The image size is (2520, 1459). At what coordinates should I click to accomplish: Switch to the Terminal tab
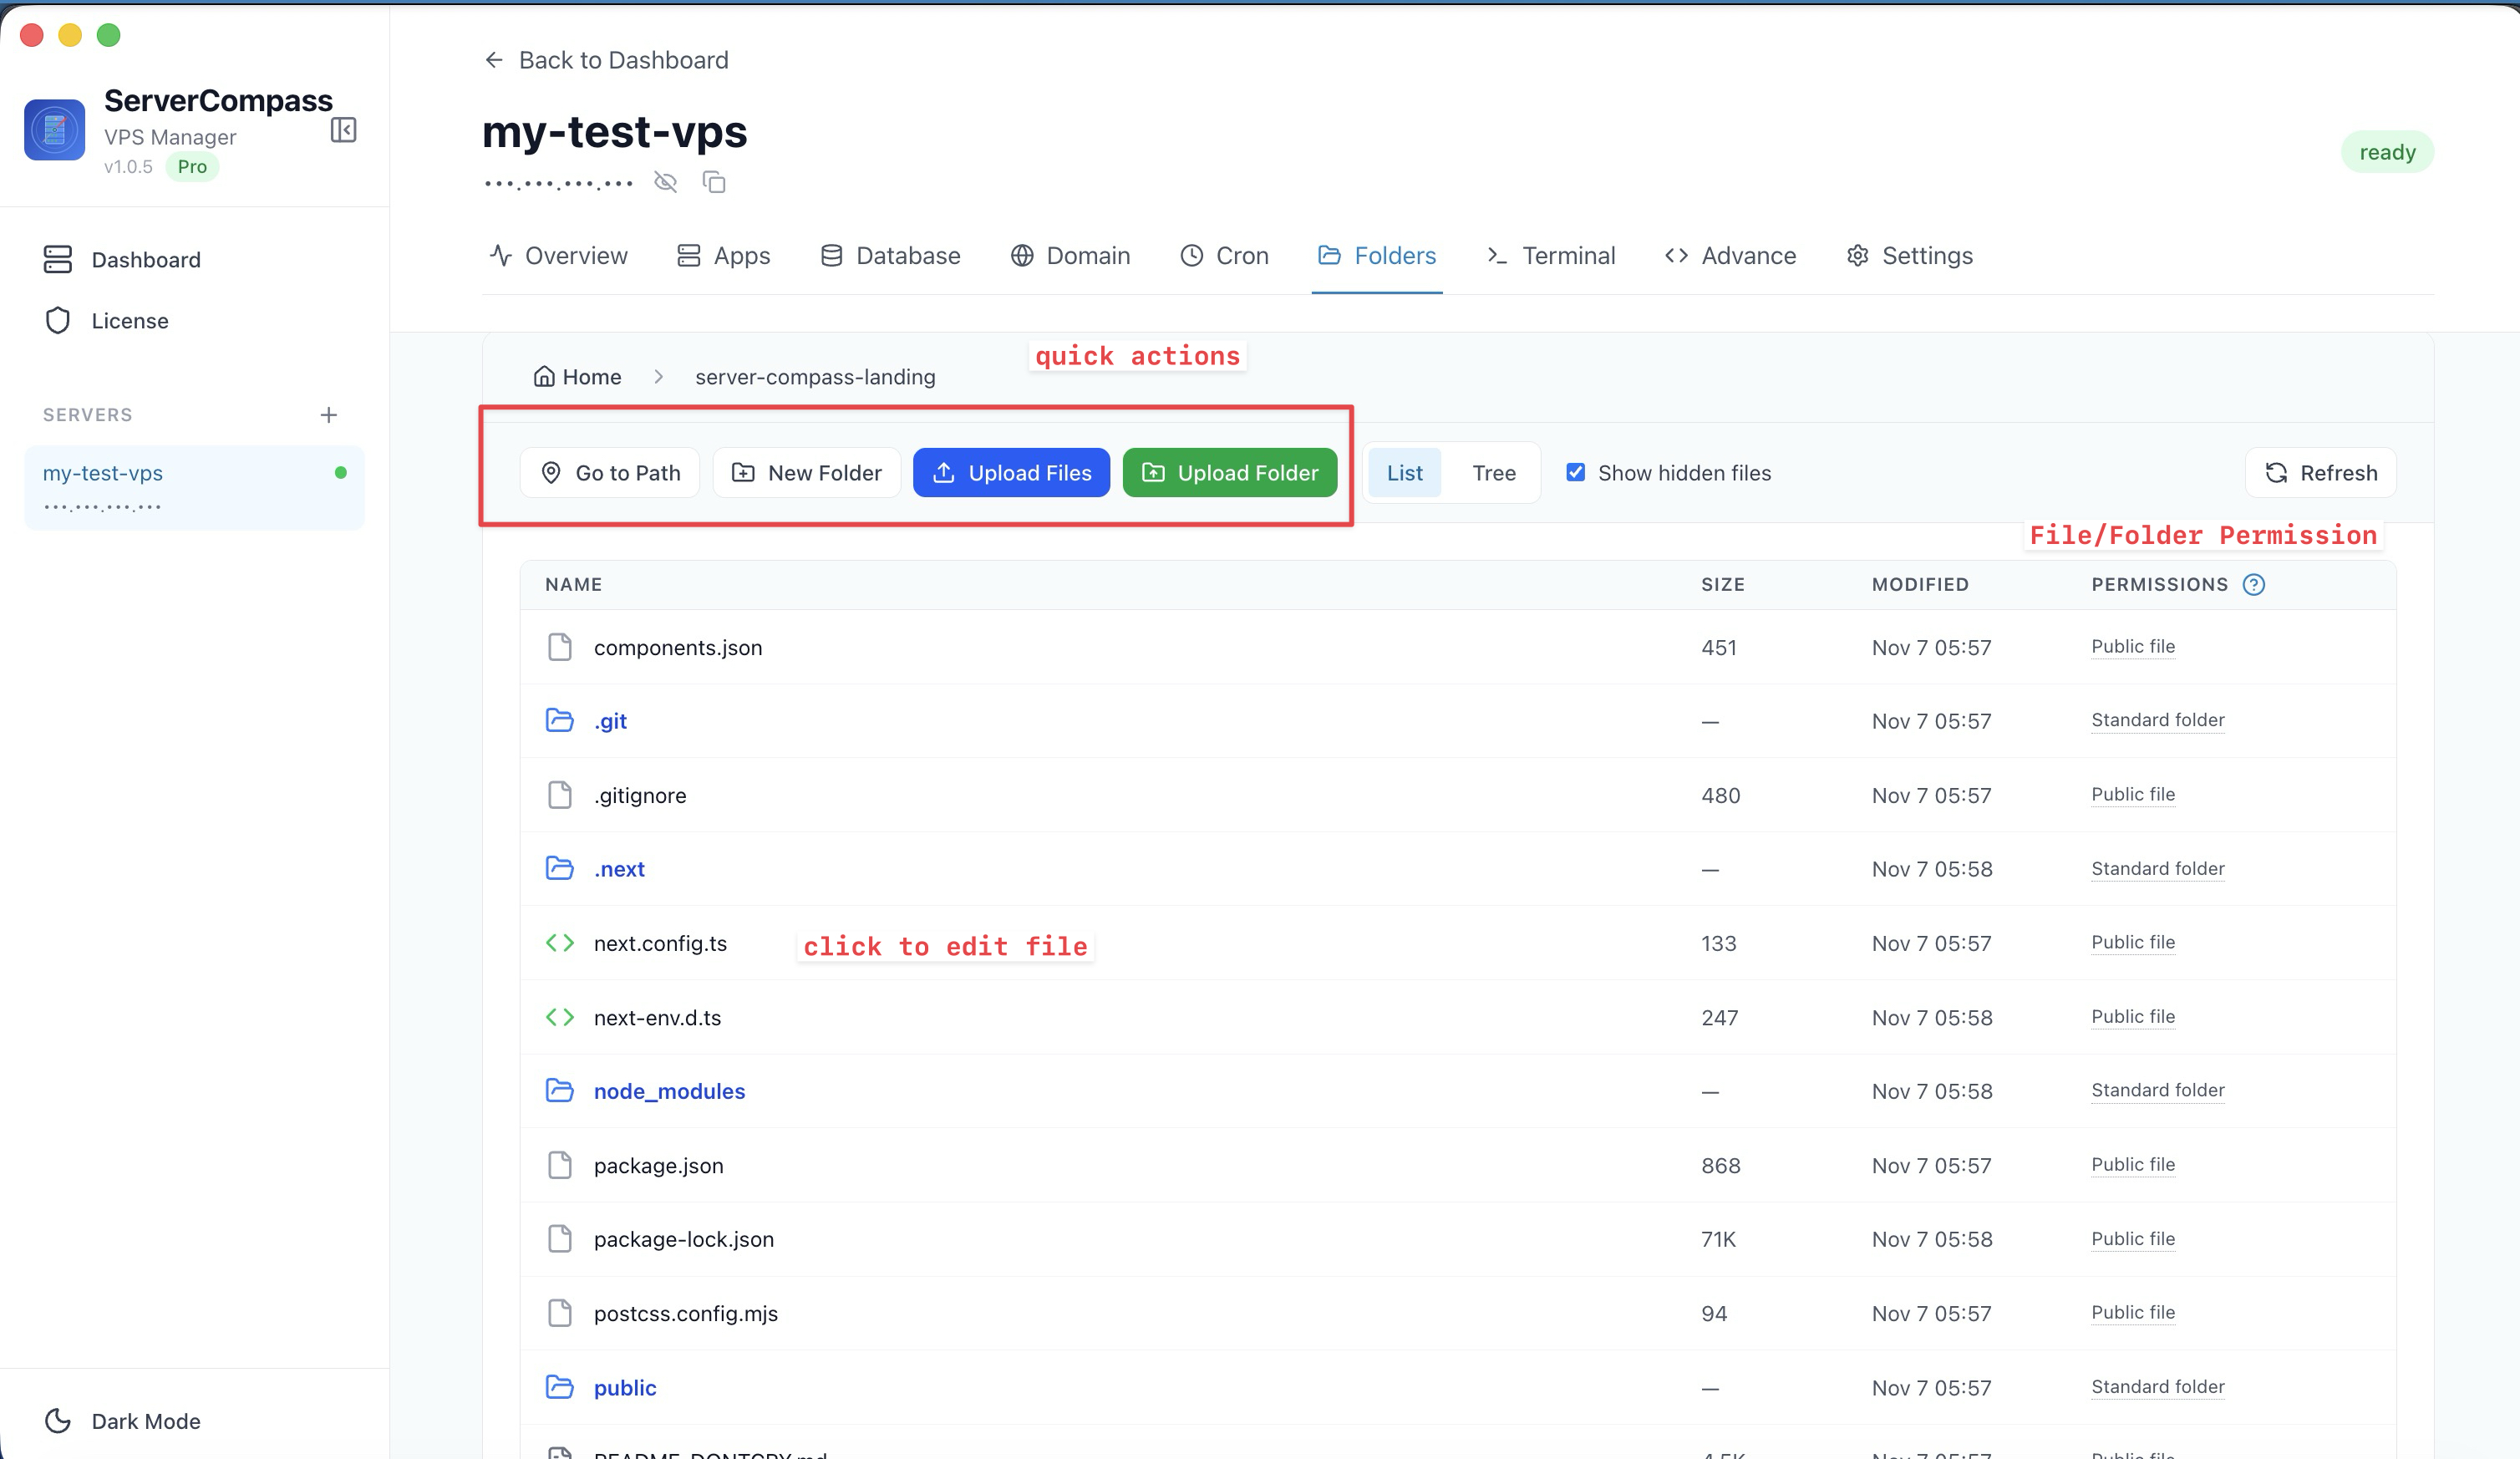[x=1551, y=256]
